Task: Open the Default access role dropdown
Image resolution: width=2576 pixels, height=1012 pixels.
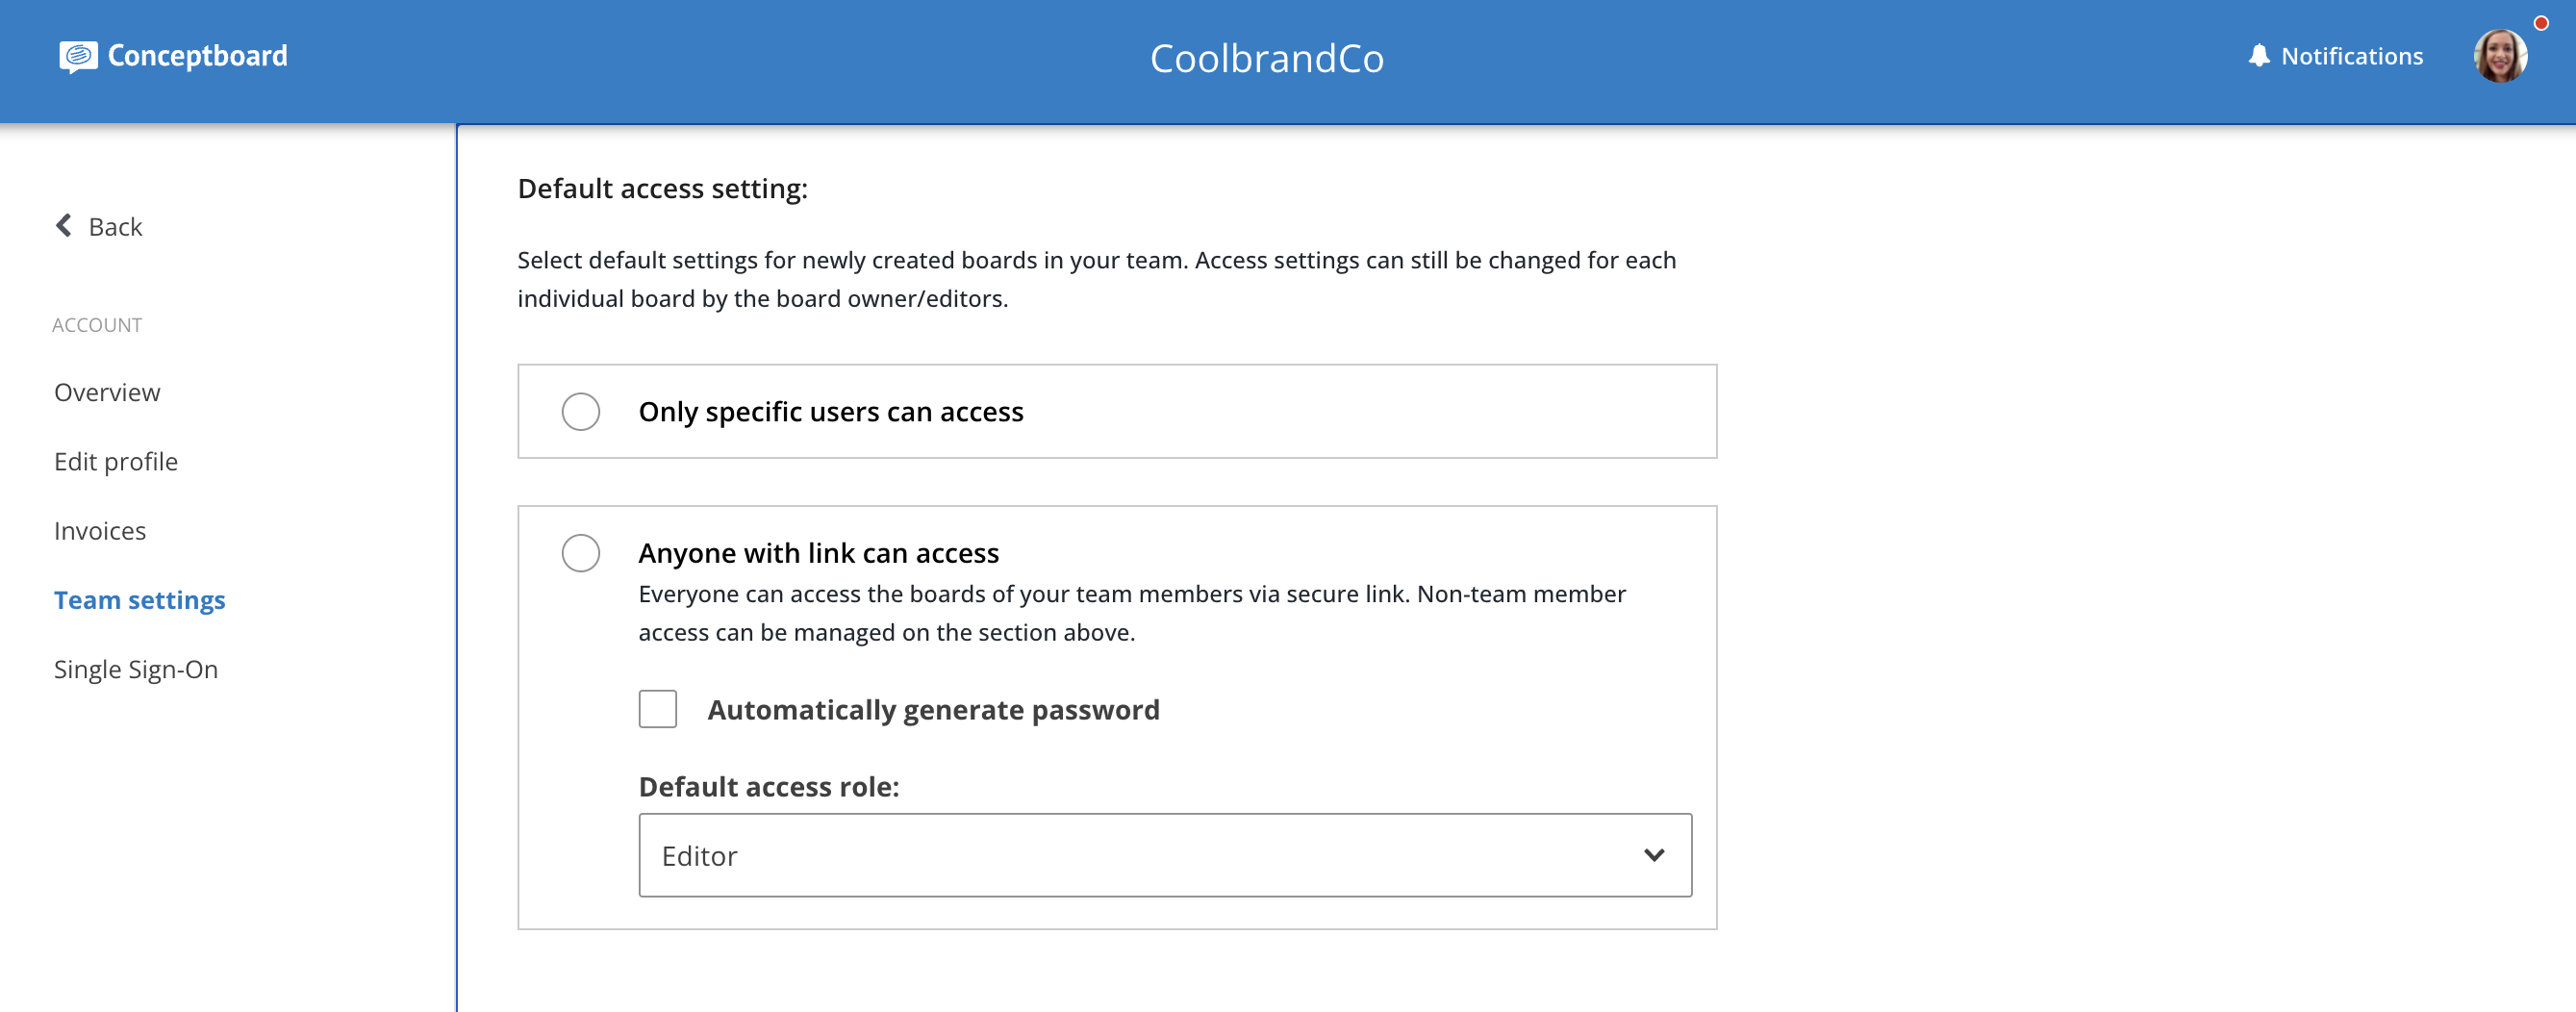Action: coord(1165,855)
